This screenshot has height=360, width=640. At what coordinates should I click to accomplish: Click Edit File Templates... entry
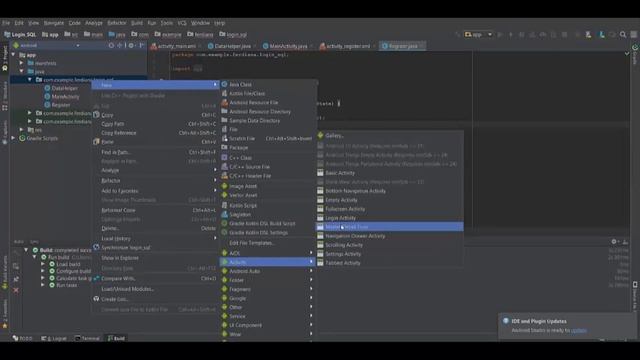(269, 243)
